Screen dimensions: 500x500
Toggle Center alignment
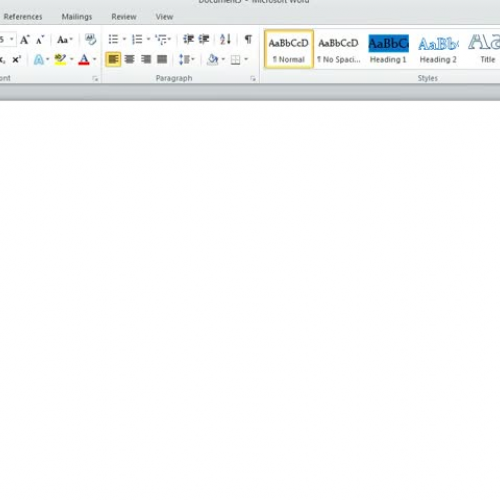pyautogui.click(x=129, y=60)
